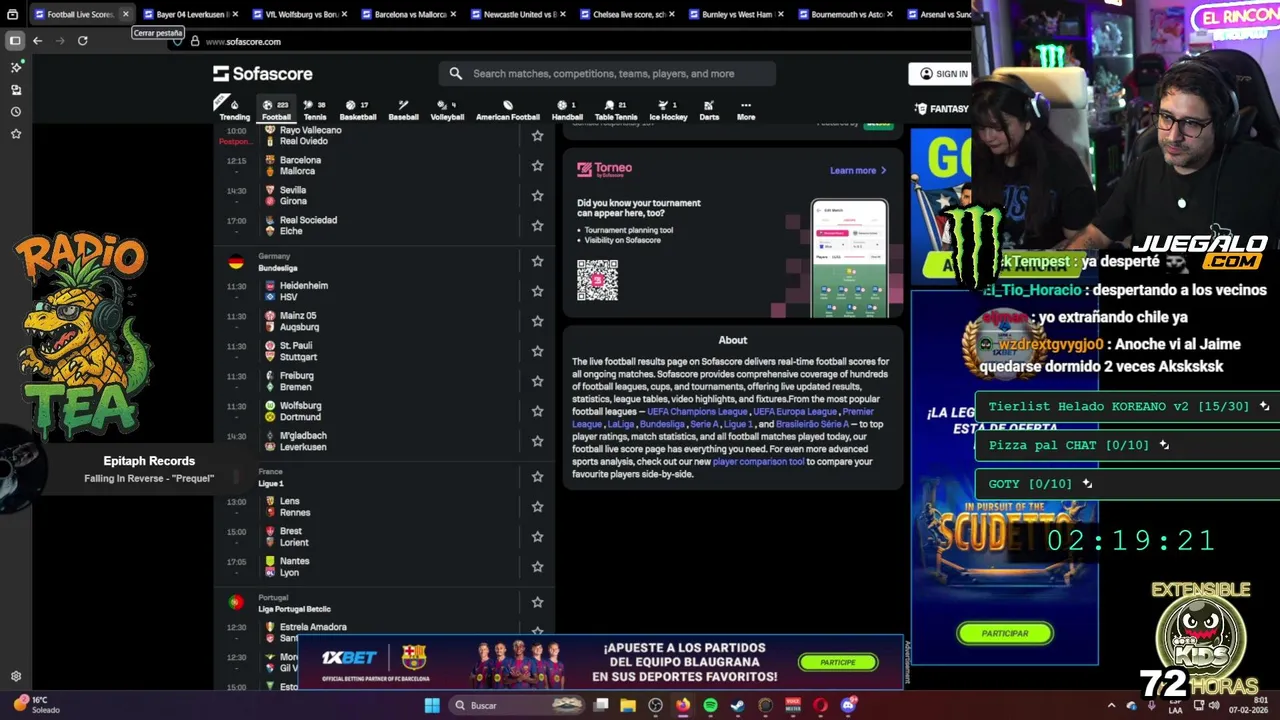Open File Explorer from the taskbar
The width and height of the screenshot is (1280, 720).
(x=628, y=705)
